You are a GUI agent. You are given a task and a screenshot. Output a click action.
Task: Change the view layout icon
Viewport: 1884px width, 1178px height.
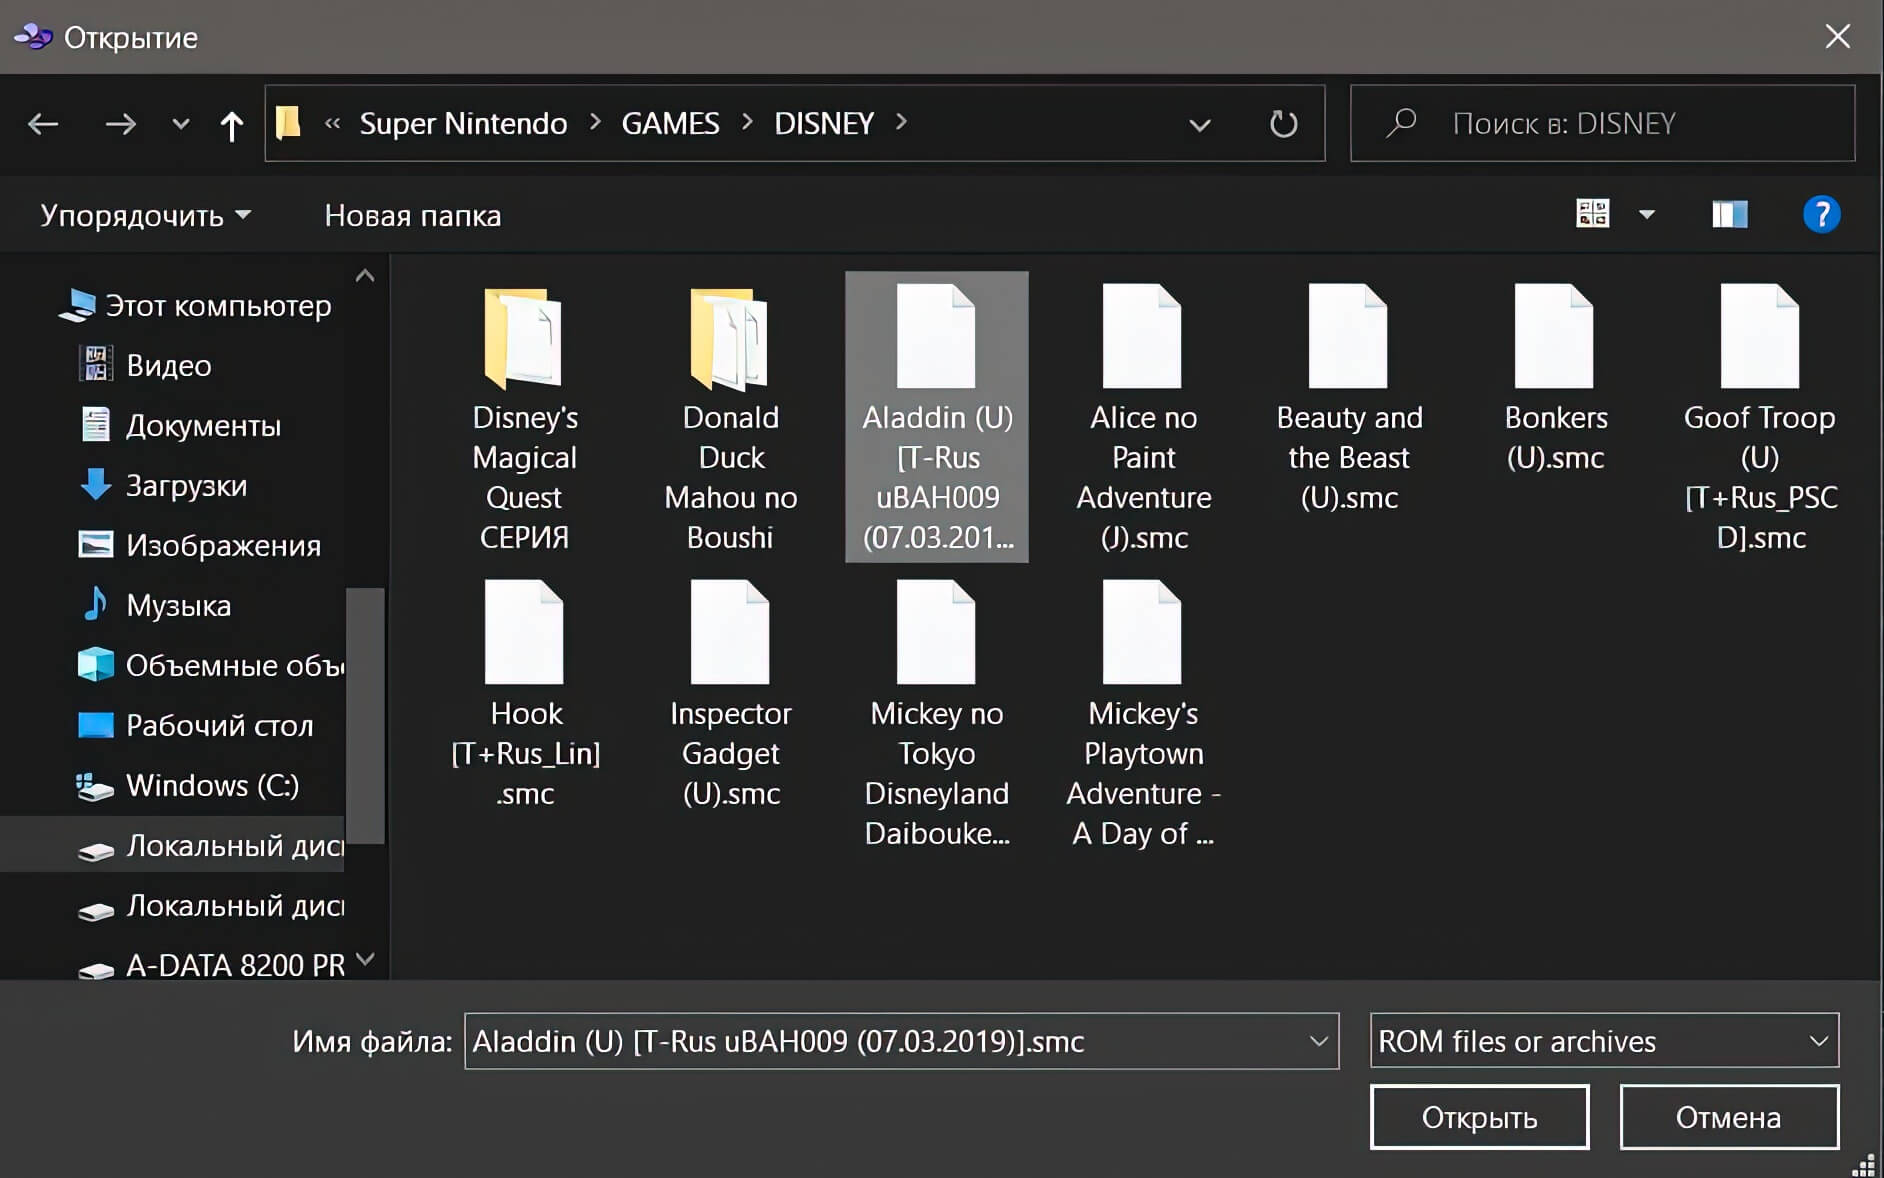click(x=1592, y=213)
